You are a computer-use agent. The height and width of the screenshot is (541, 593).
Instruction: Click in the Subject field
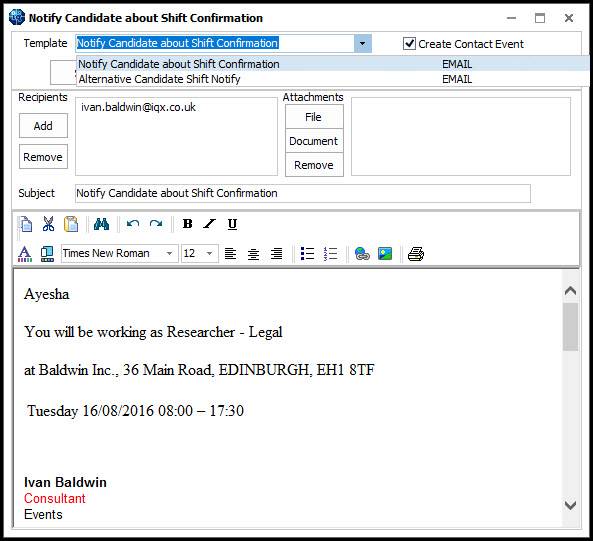pyautogui.click(x=303, y=194)
